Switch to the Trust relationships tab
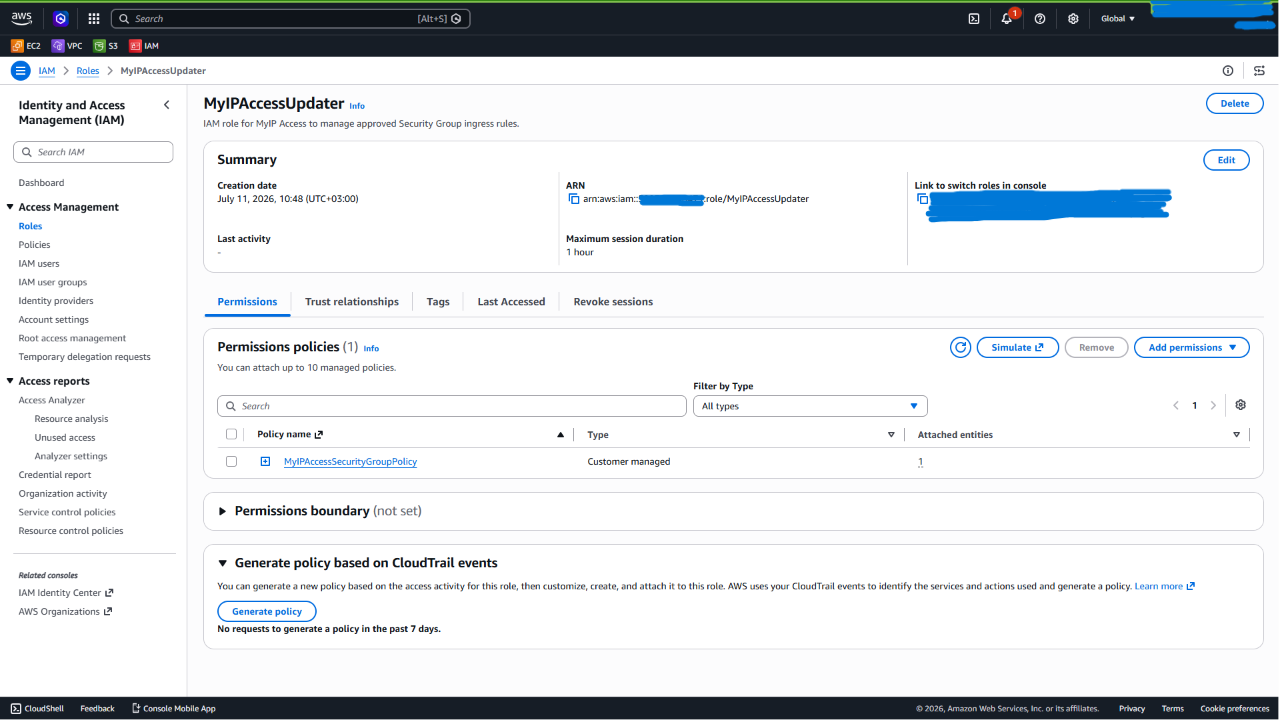This screenshot has height=720, width=1279. coord(352,301)
